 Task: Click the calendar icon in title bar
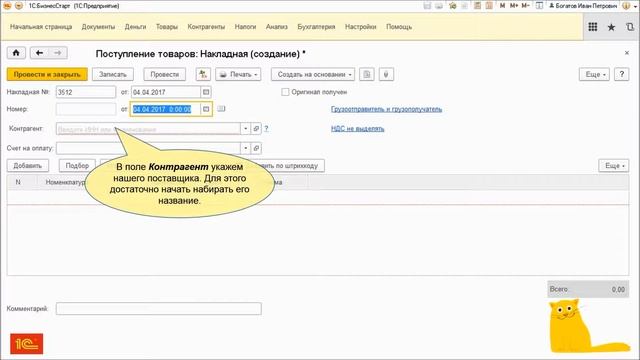(x=489, y=6)
